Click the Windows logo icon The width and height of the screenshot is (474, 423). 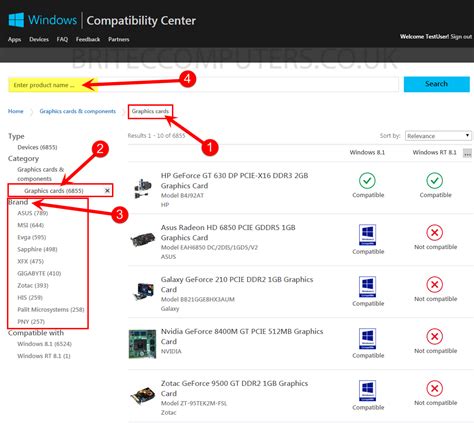tap(16, 20)
